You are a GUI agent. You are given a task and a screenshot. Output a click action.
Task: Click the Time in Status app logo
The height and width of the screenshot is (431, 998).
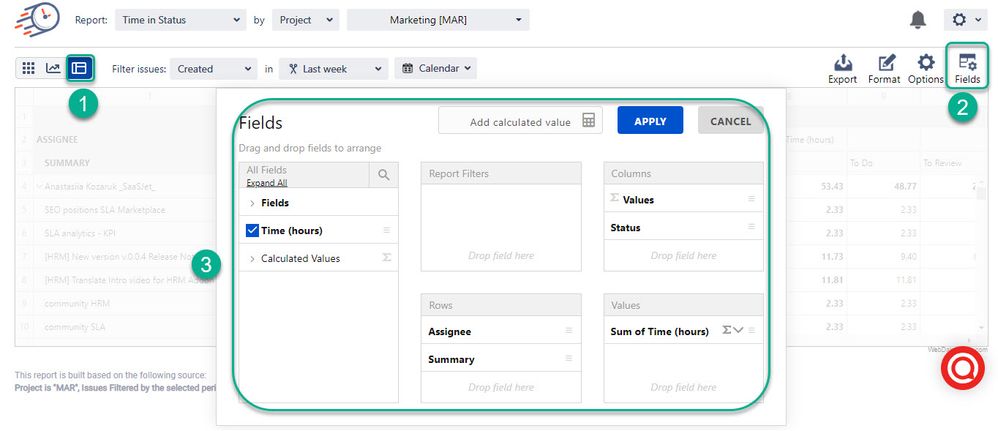tap(38, 19)
